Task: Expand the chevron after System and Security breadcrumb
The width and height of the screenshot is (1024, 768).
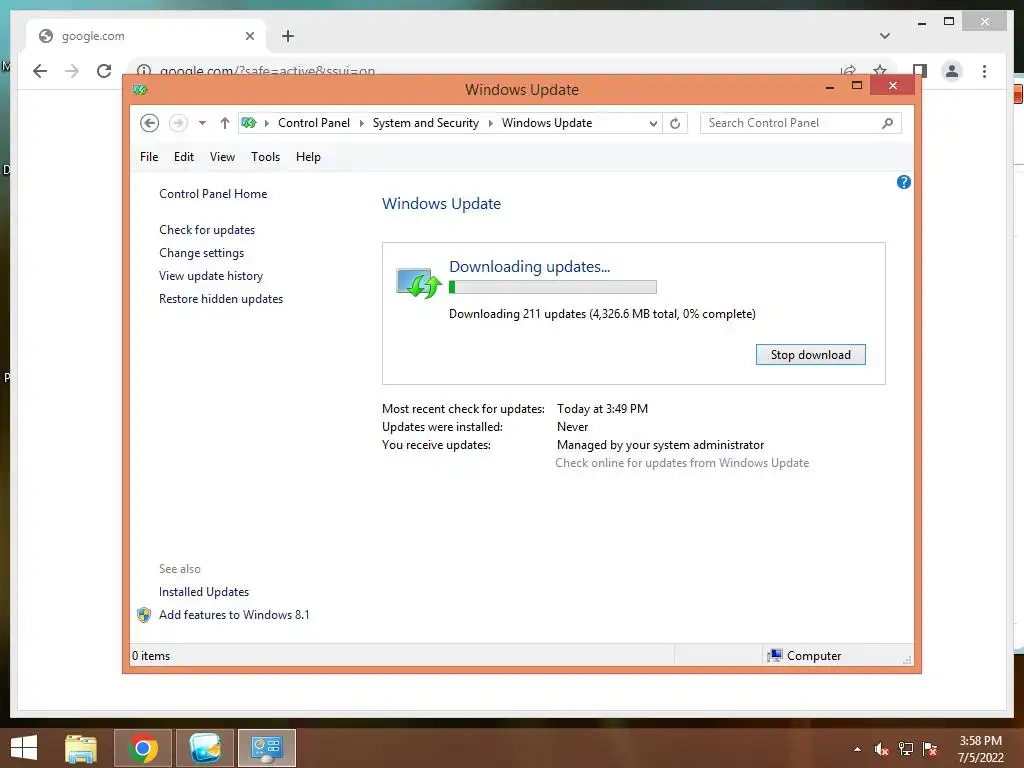Action: 490,123
